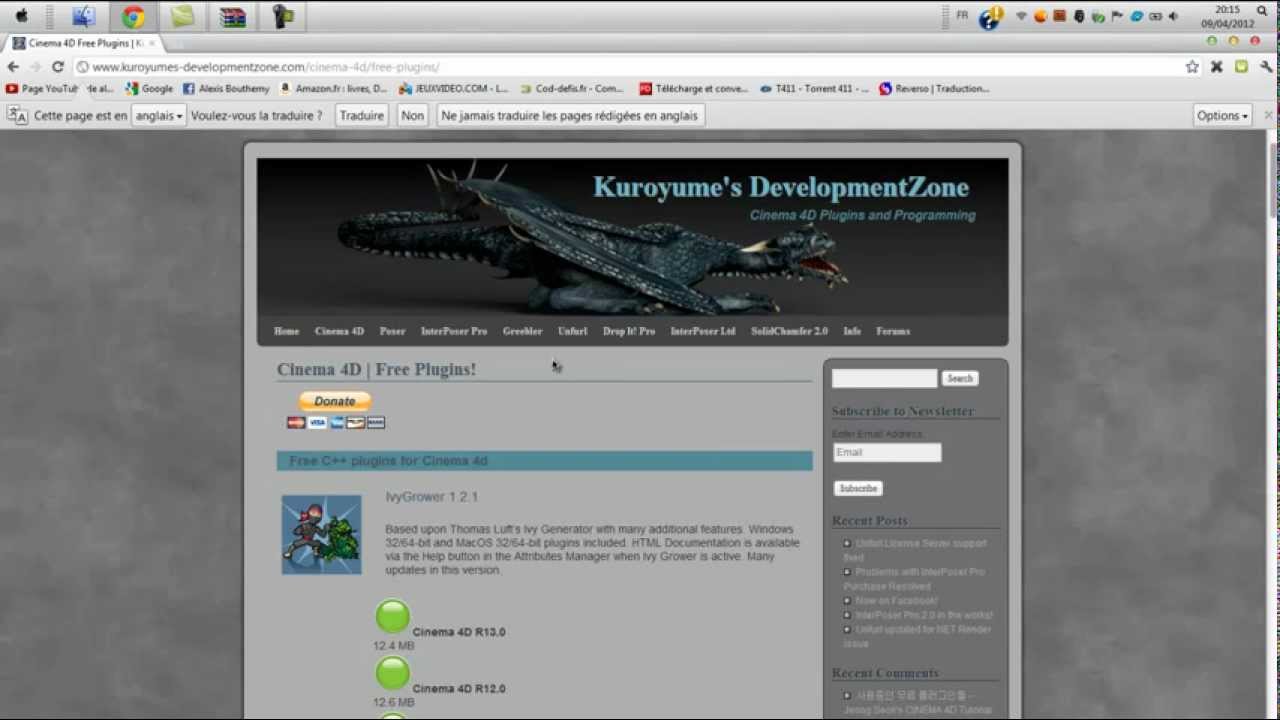Open the Forums menu item
Viewport: 1280px width, 720px height.
pyautogui.click(x=893, y=331)
